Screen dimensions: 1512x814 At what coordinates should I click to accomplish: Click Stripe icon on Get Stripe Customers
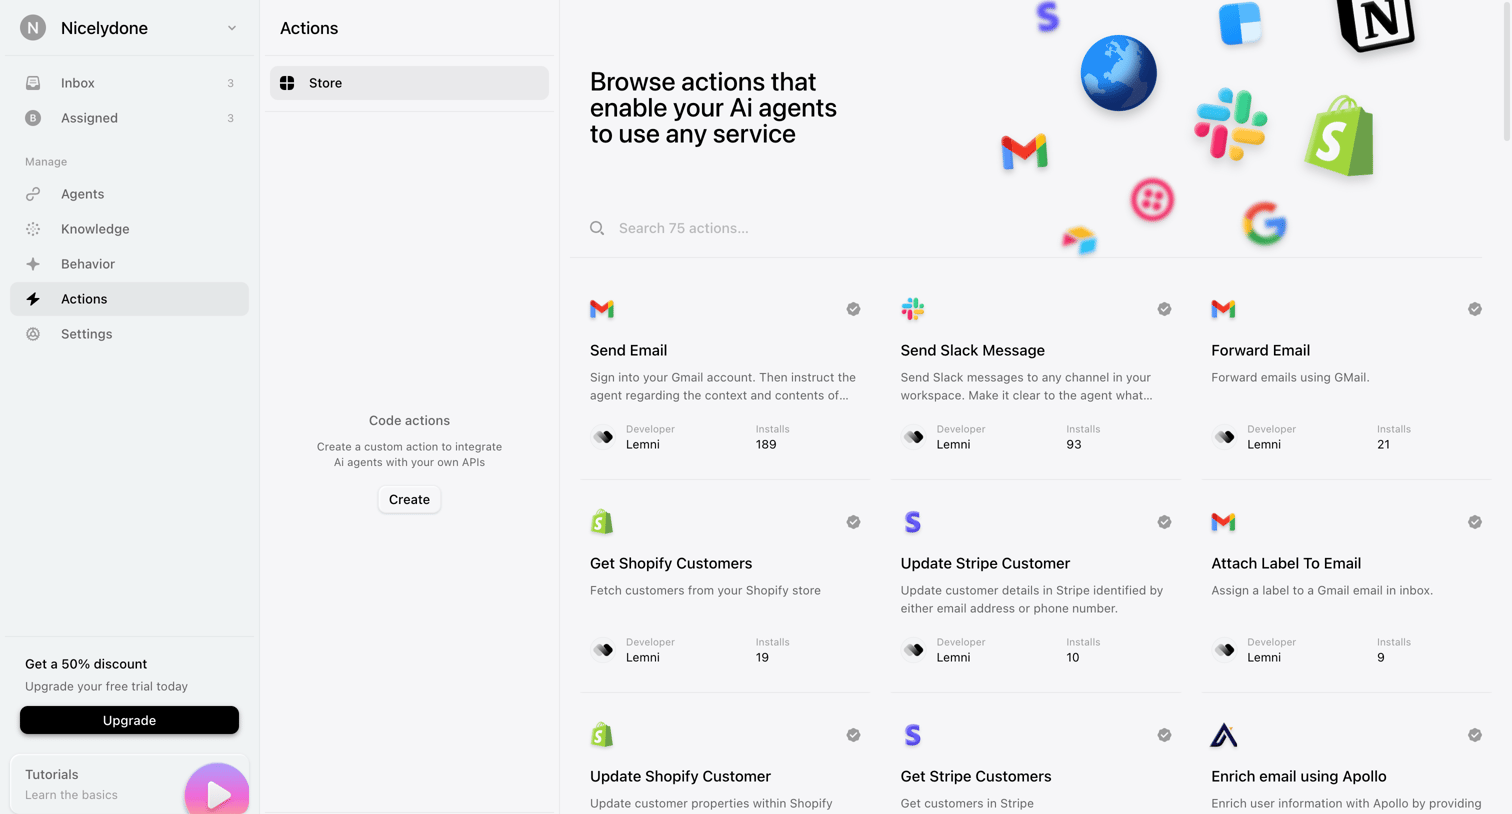tap(913, 735)
